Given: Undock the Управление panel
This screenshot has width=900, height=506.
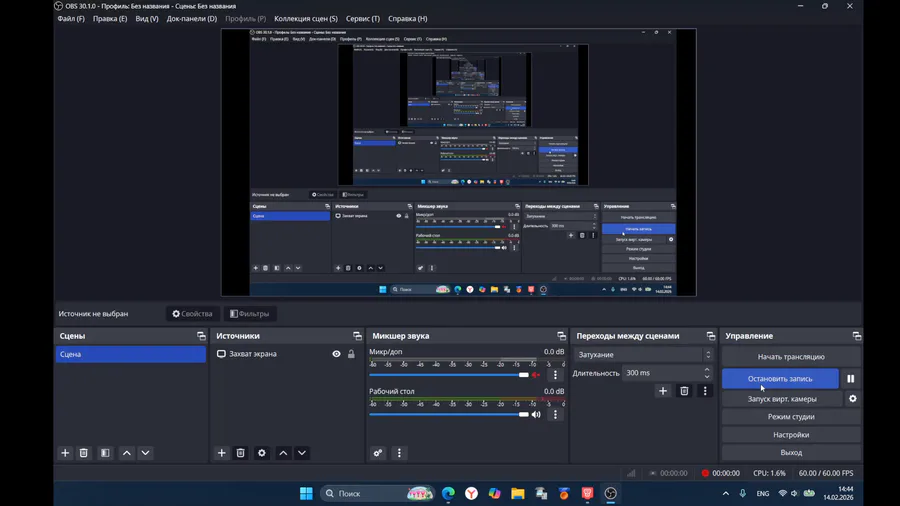Looking at the screenshot, I should pos(856,336).
